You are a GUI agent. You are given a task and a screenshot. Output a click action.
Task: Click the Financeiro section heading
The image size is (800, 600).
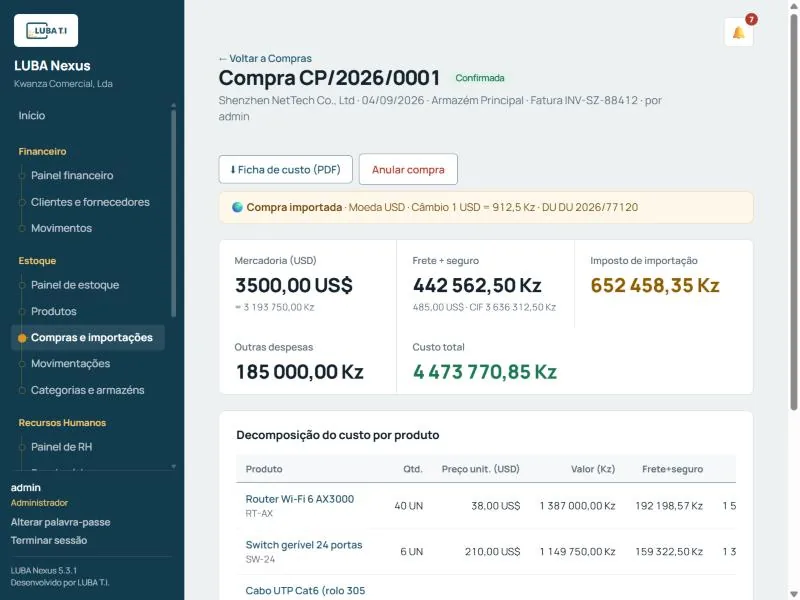[42, 152]
